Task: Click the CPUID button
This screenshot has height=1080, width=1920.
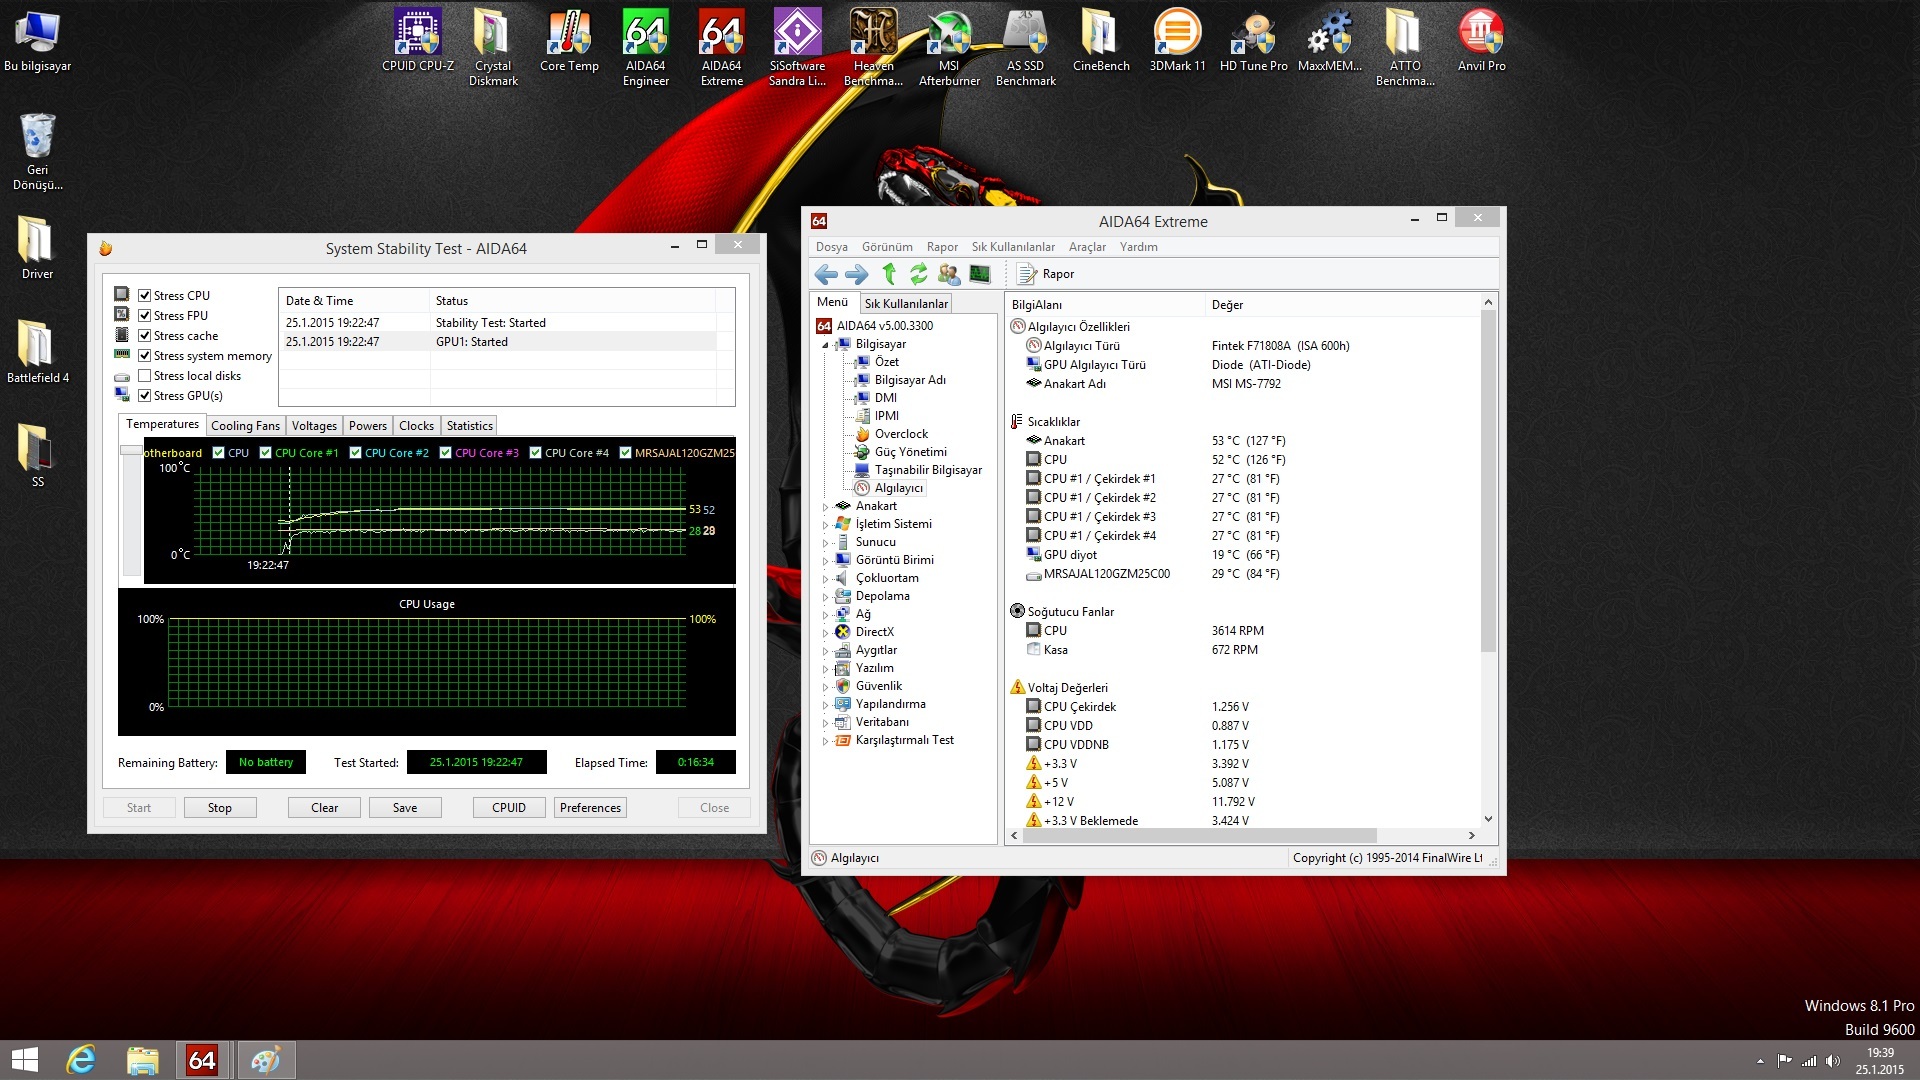Action: [x=509, y=808]
